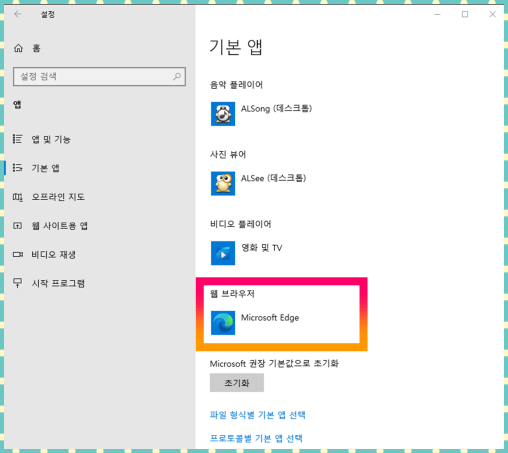
Task: Click the 기본 앱 sidebar icon
Action: (x=17, y=168)
